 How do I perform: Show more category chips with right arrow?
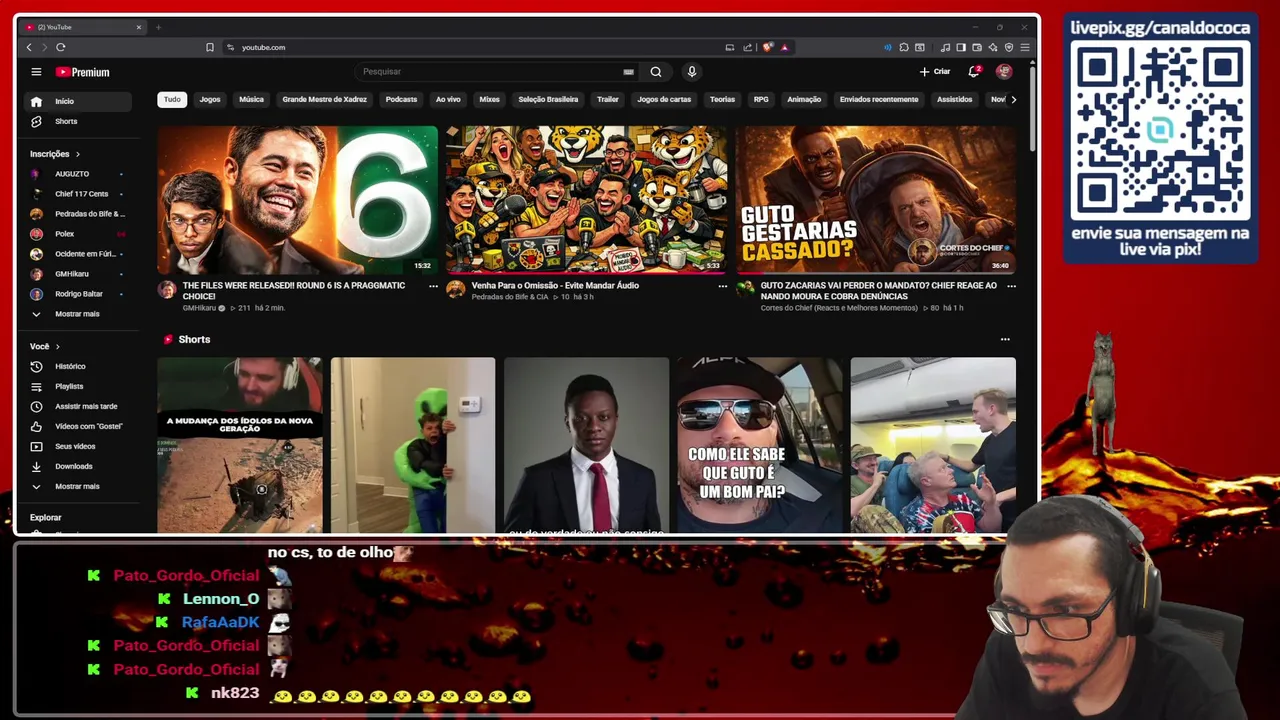(x=1013, y=99)
